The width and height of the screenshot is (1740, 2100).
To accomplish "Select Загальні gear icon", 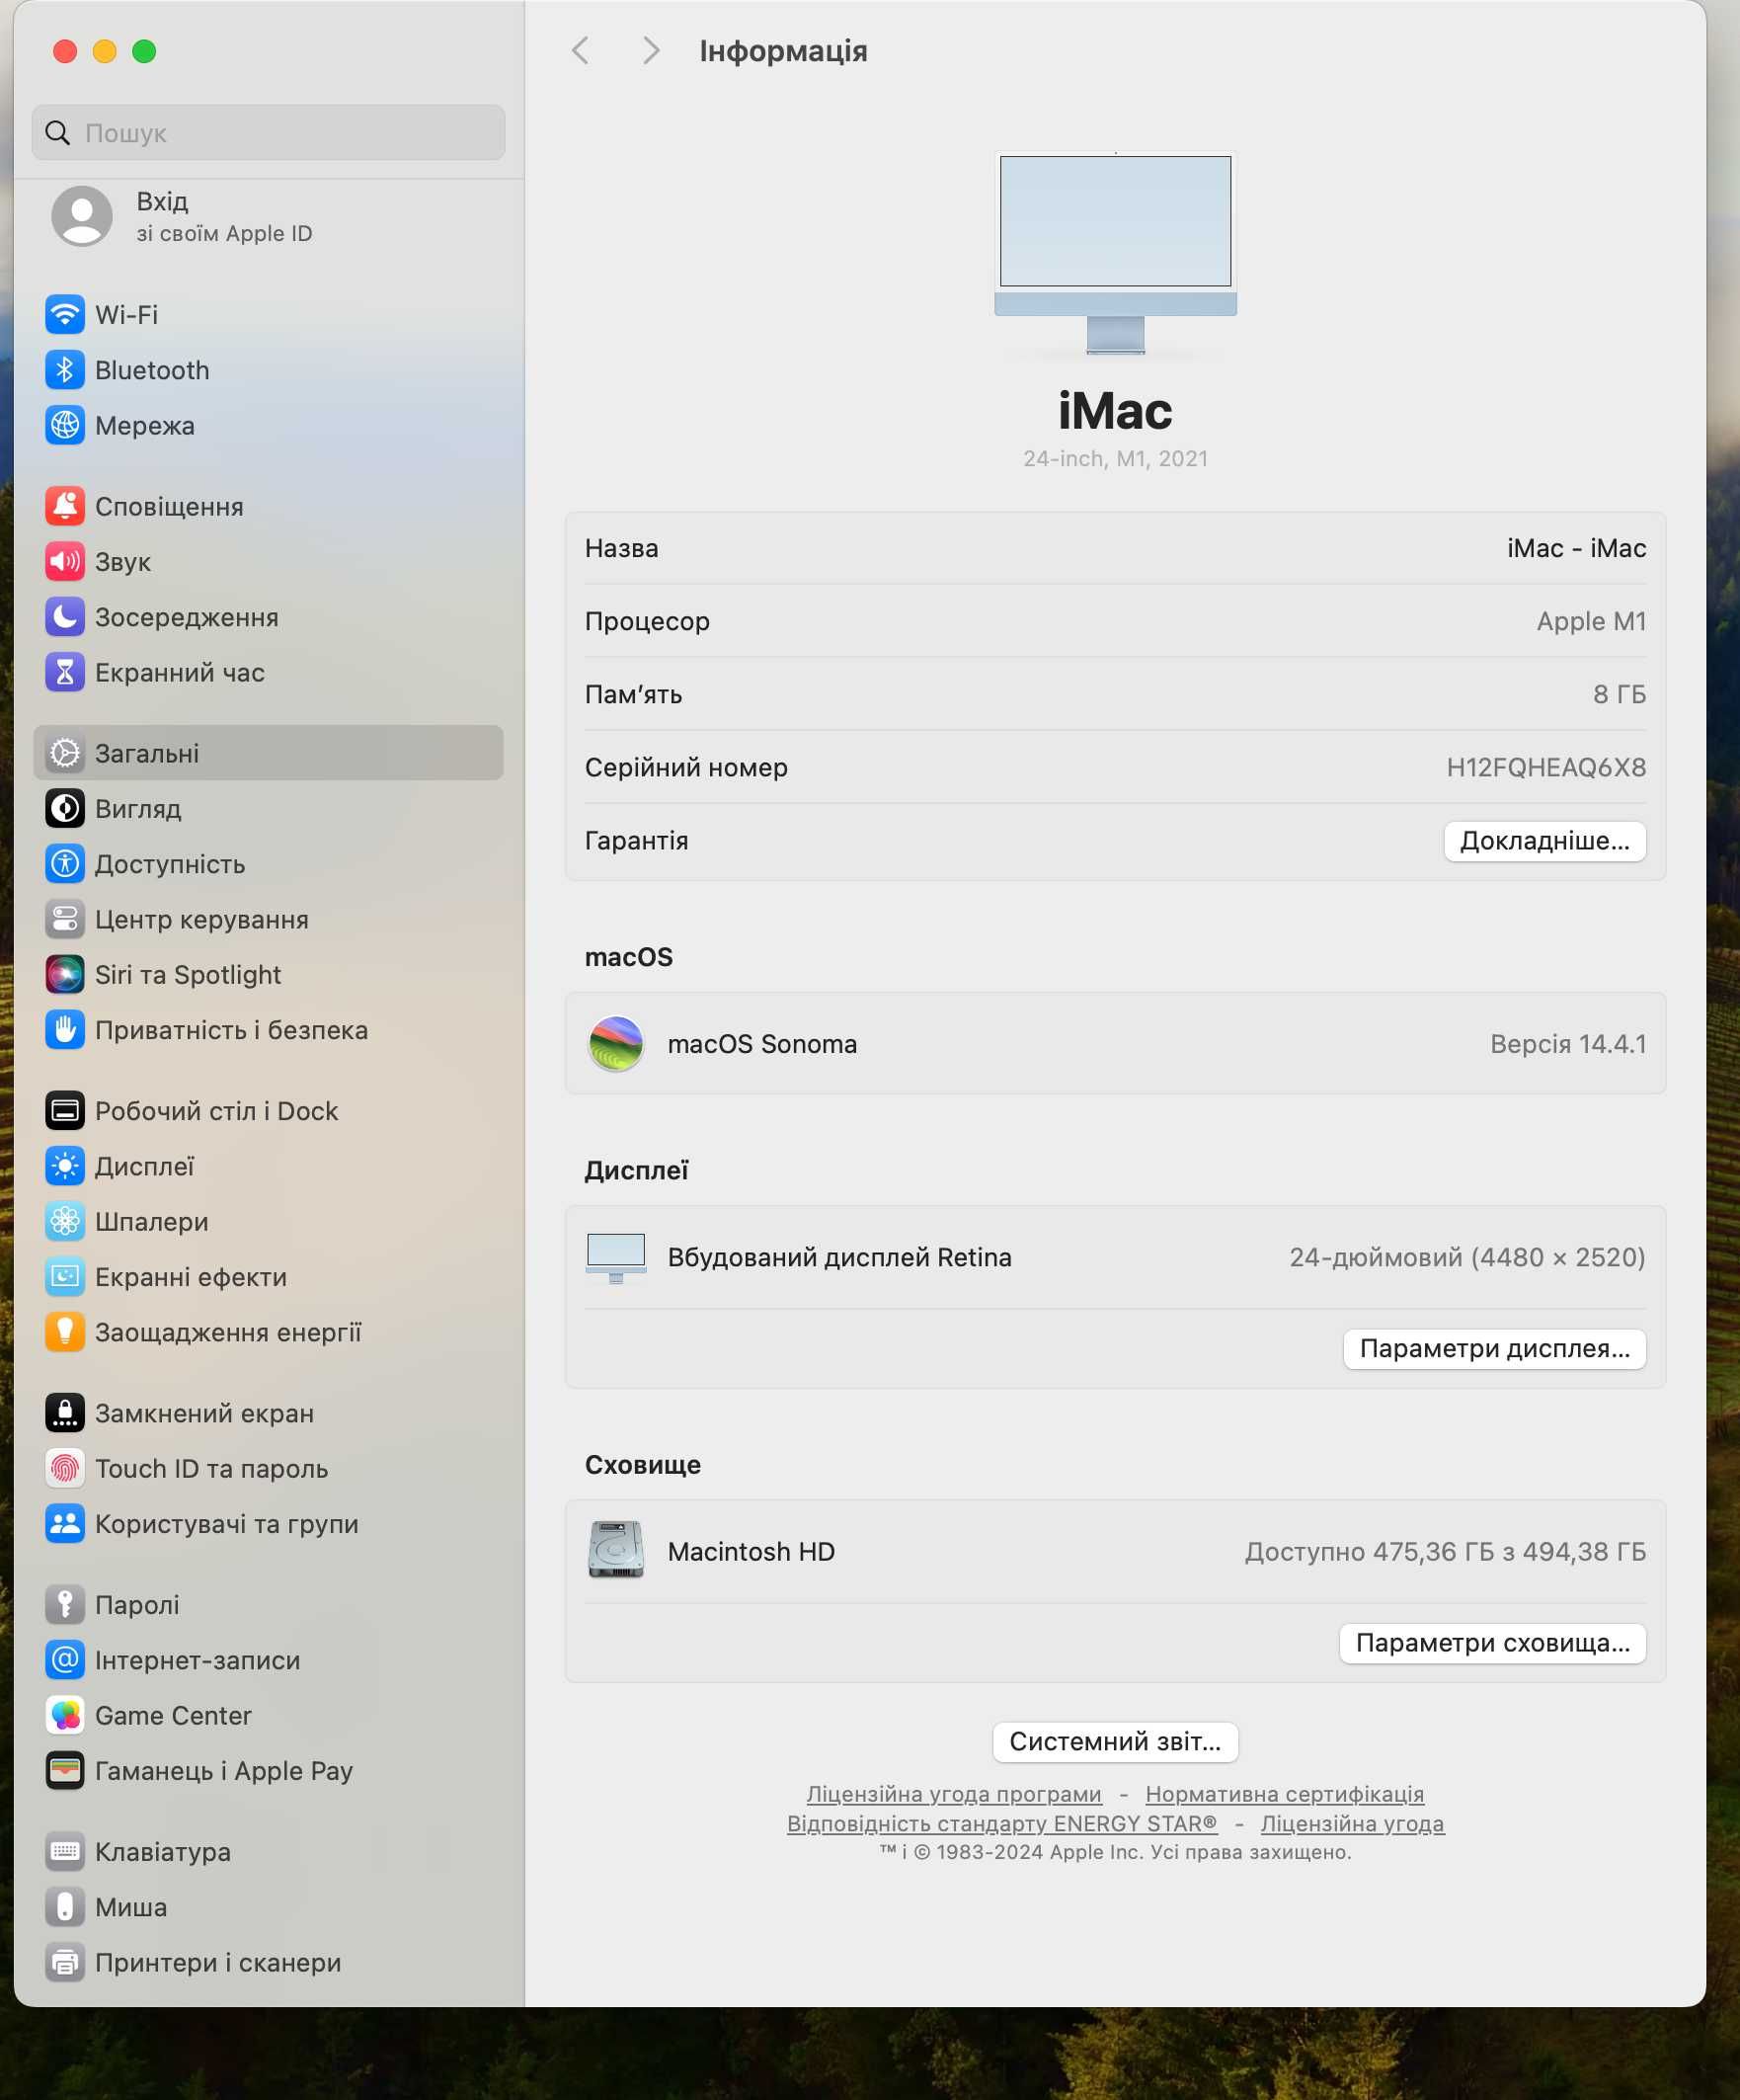I will 65,753.
